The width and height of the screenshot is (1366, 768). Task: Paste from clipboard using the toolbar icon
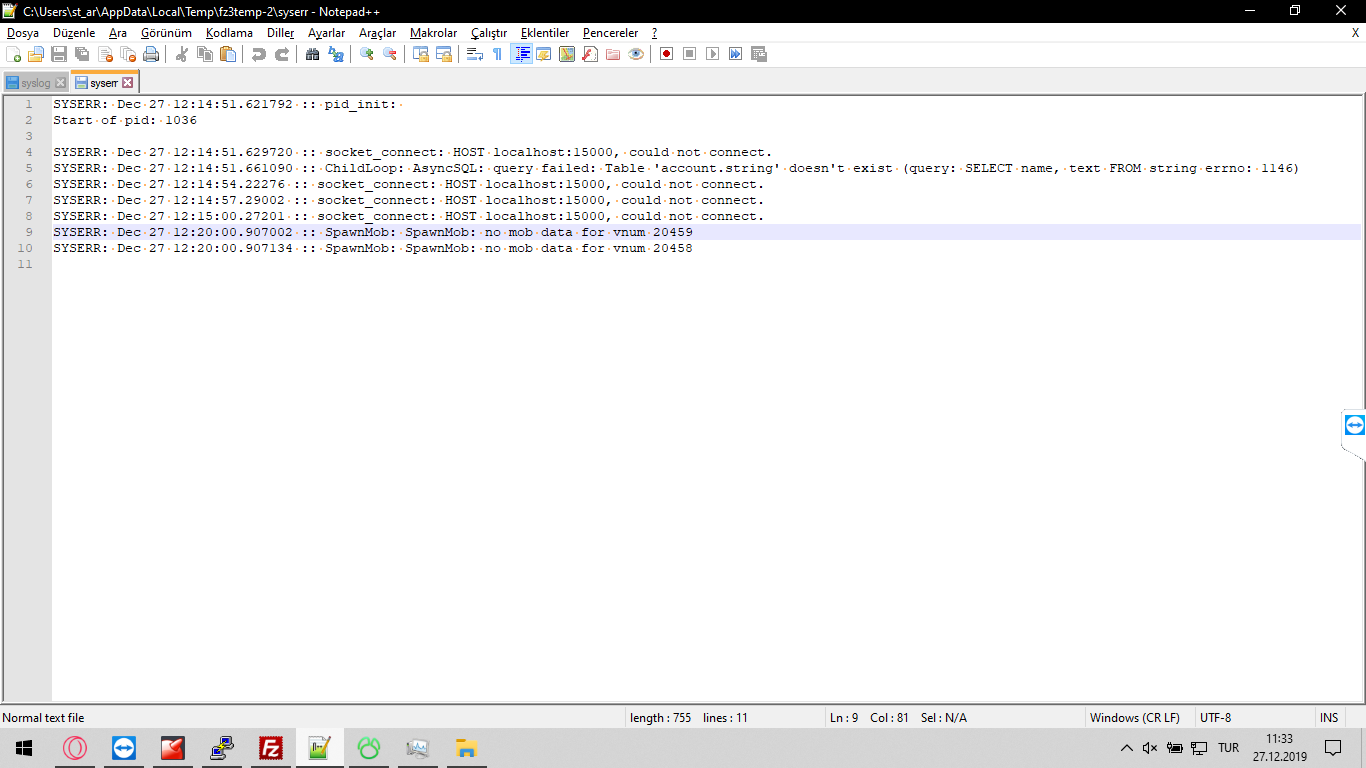point(228,54)
